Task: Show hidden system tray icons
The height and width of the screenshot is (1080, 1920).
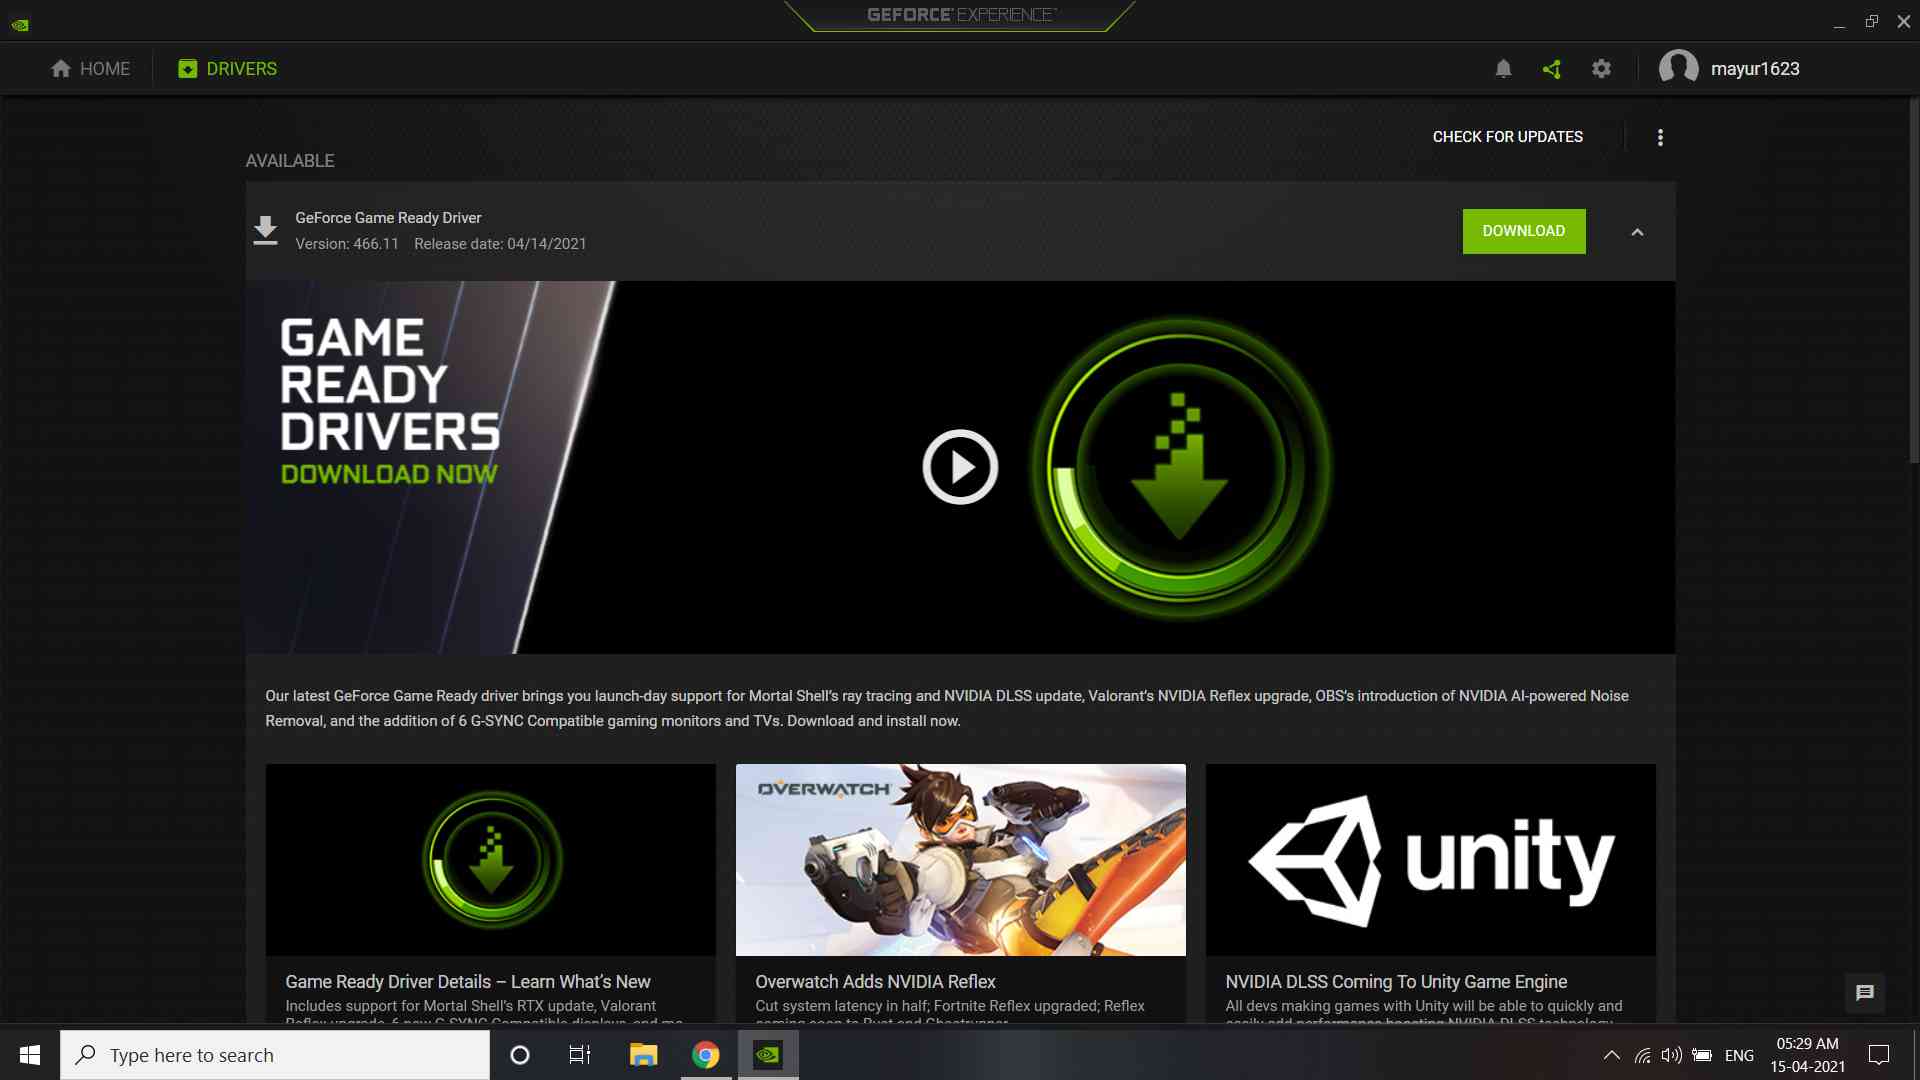Action: click(x=1611, y=1055)
